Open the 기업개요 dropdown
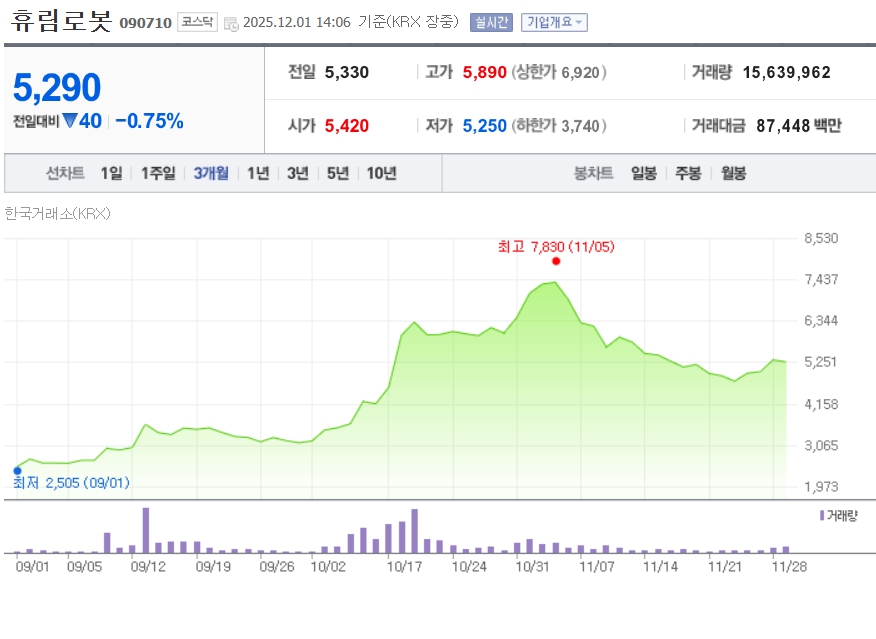 click(554, 22)
